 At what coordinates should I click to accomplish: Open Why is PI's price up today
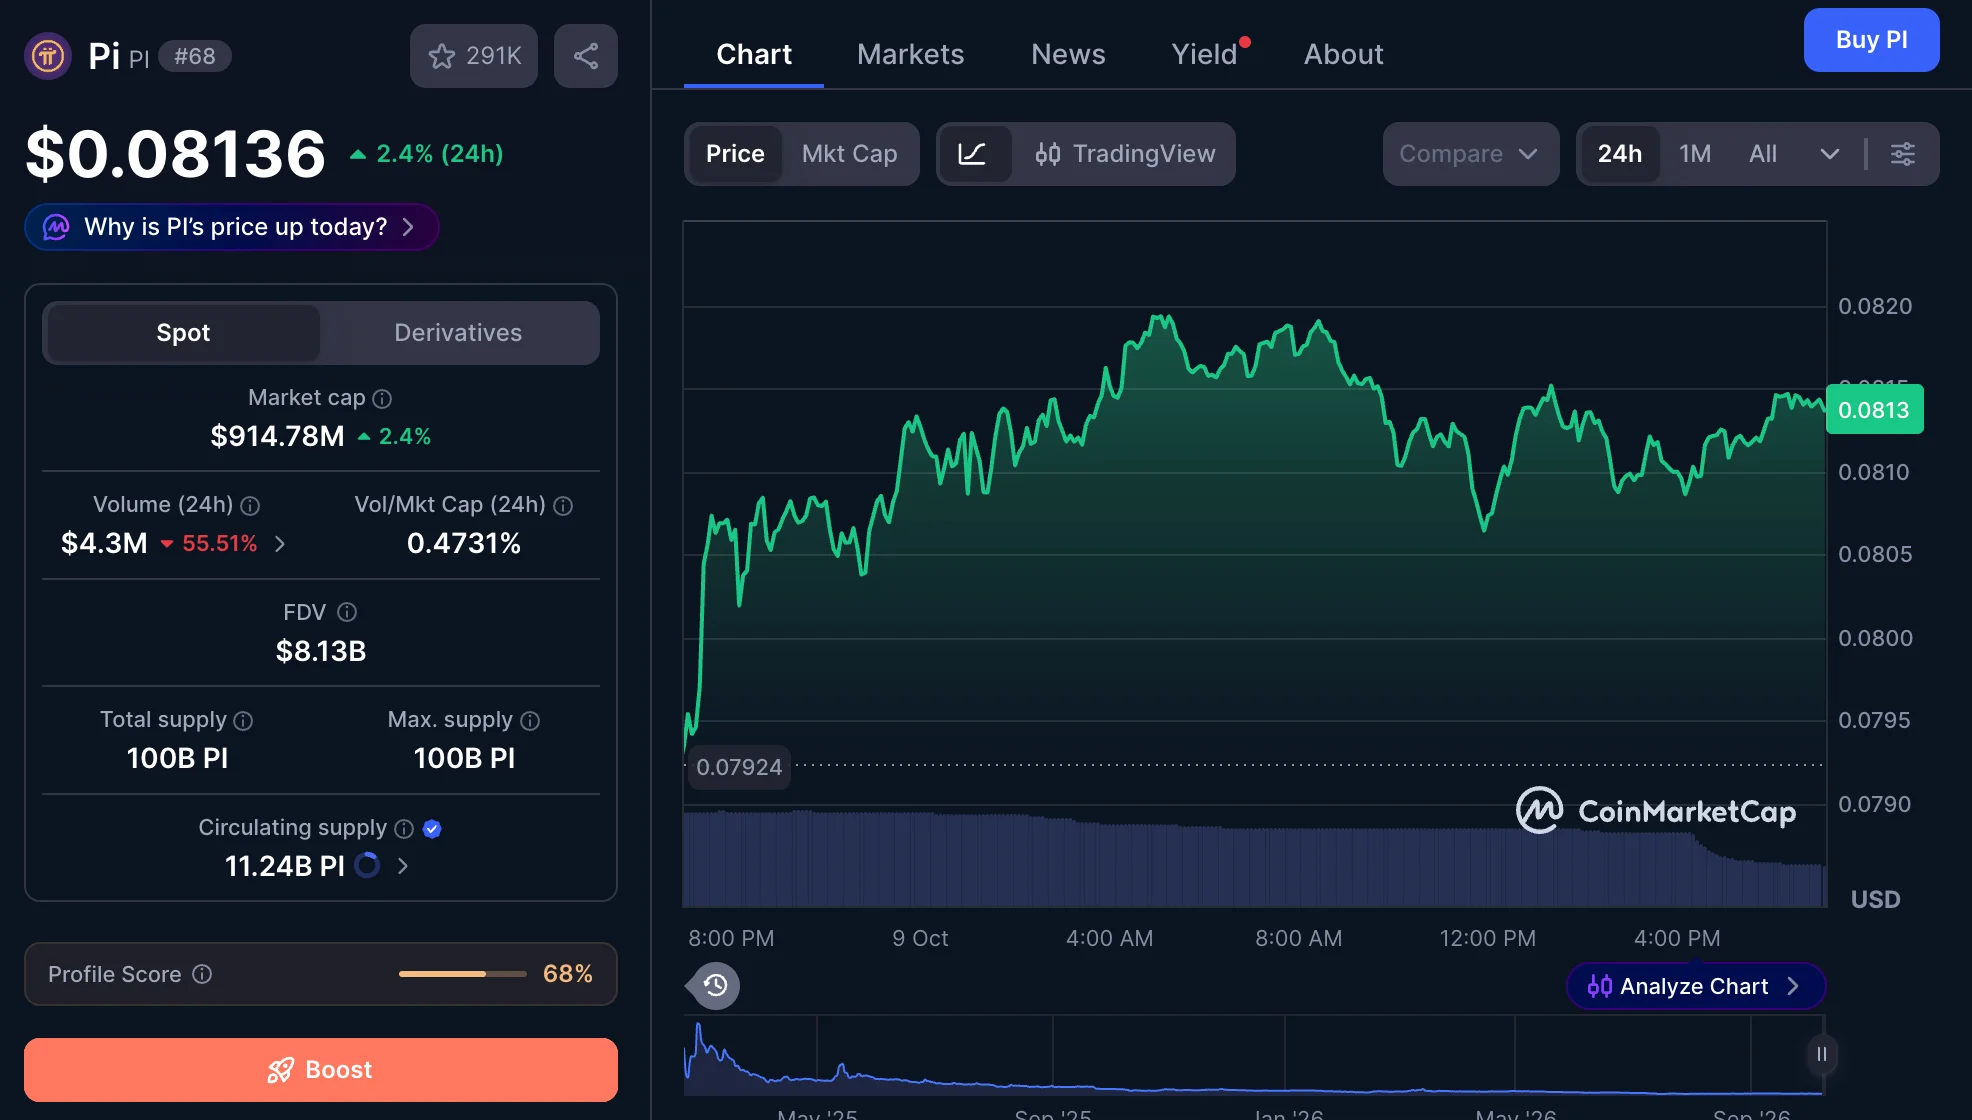tap(232, 227)
